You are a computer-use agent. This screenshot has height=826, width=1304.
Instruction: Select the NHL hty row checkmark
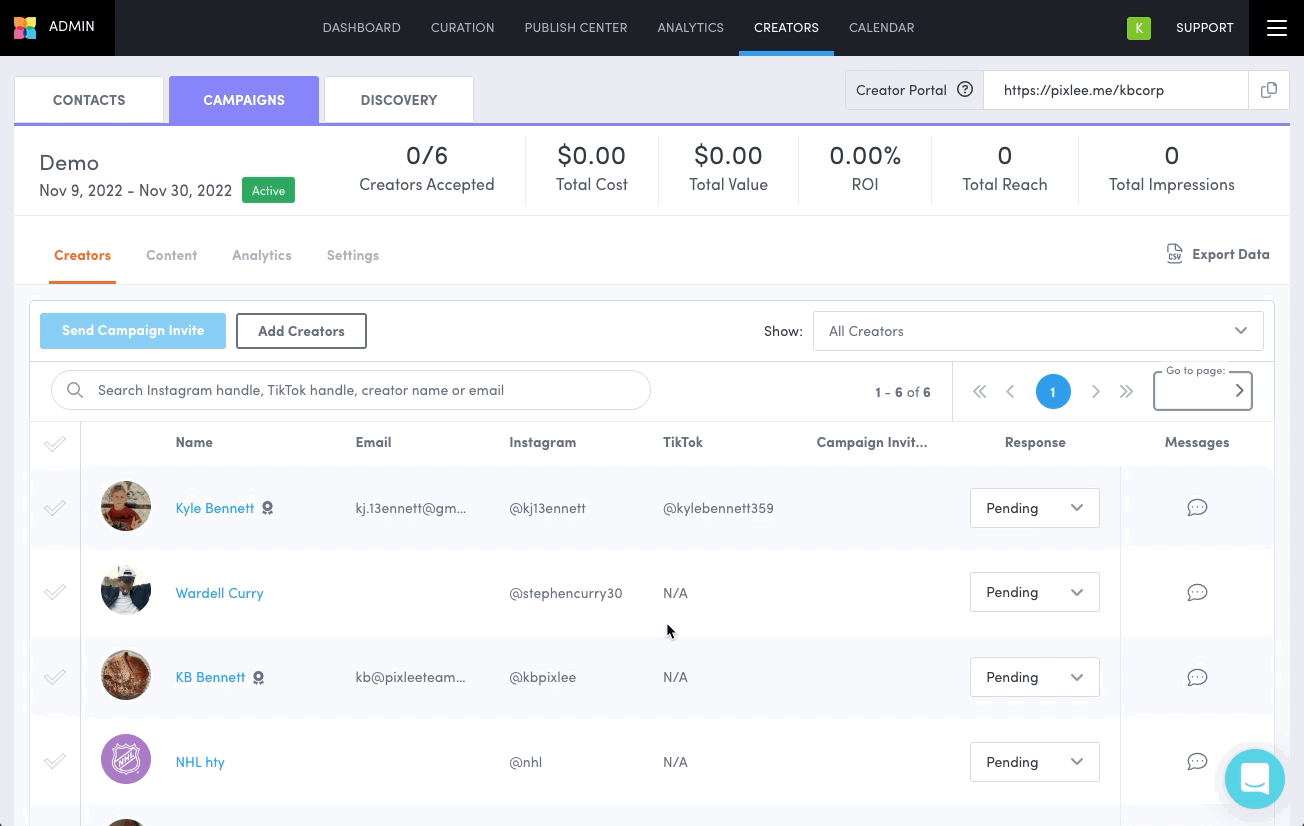click(x=55, y=762)
